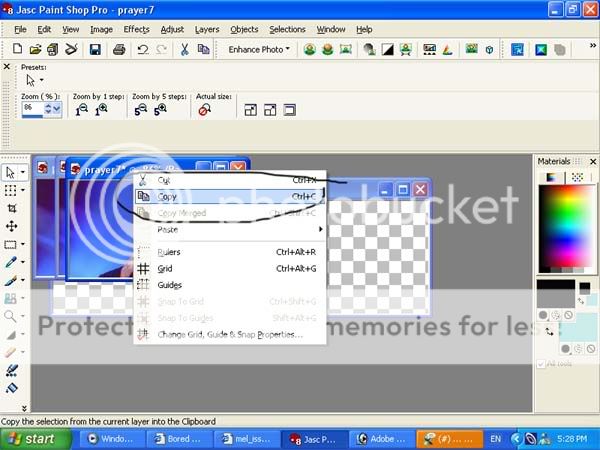Switch to Bored taskbar window
Image resolution: width=600 pixels, height=450 pixels.
(x=179, y=439)
